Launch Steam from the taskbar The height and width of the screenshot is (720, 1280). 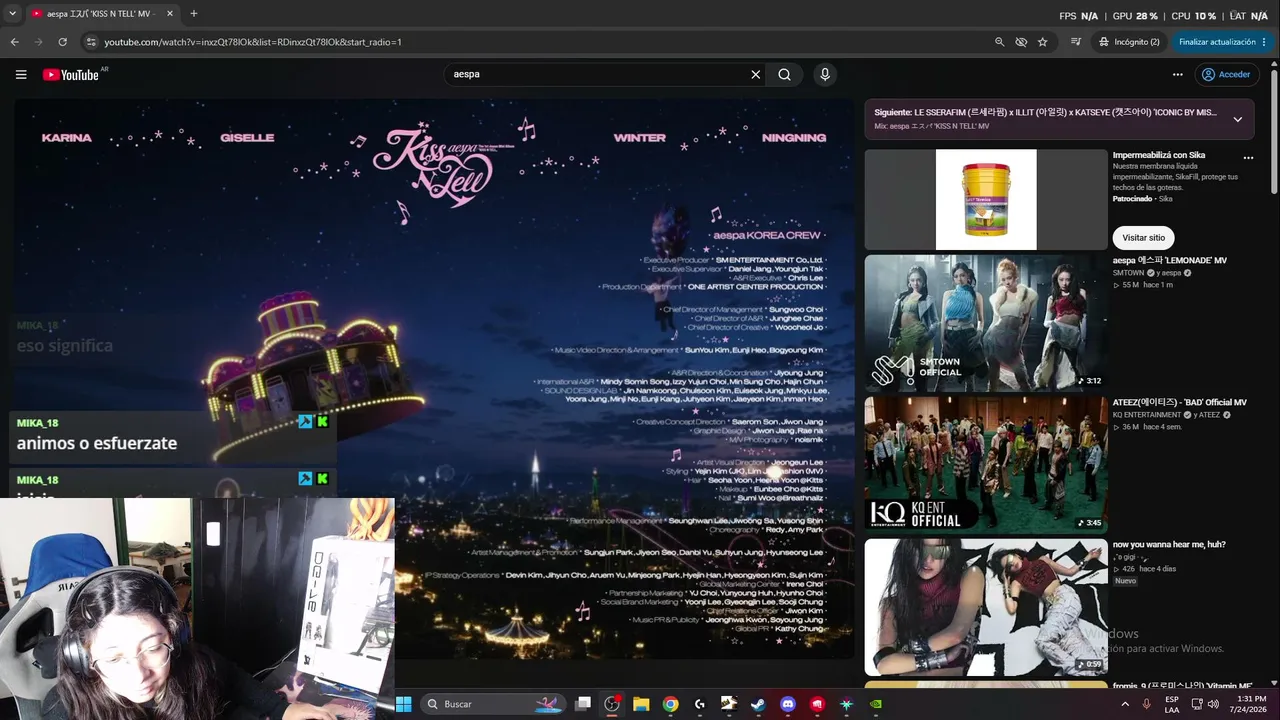[x=758, y=704]
